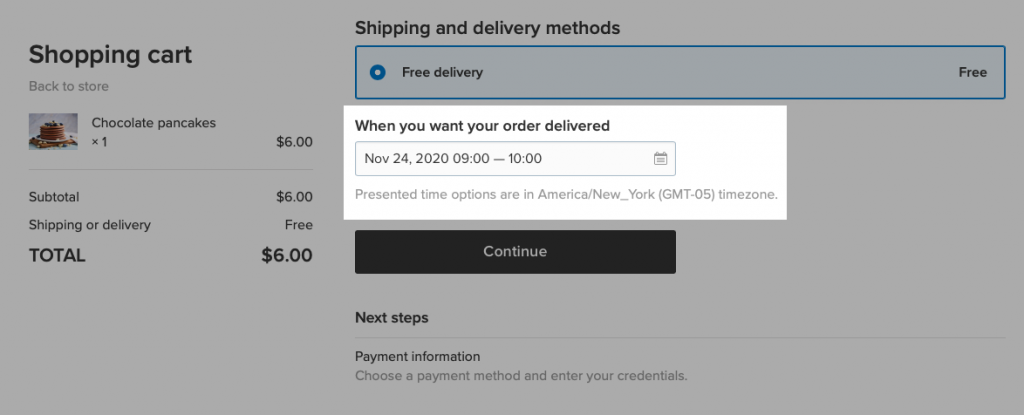Click the Shipping and delivery methods heading
1024x415 pixels.
tap(487, 28)
